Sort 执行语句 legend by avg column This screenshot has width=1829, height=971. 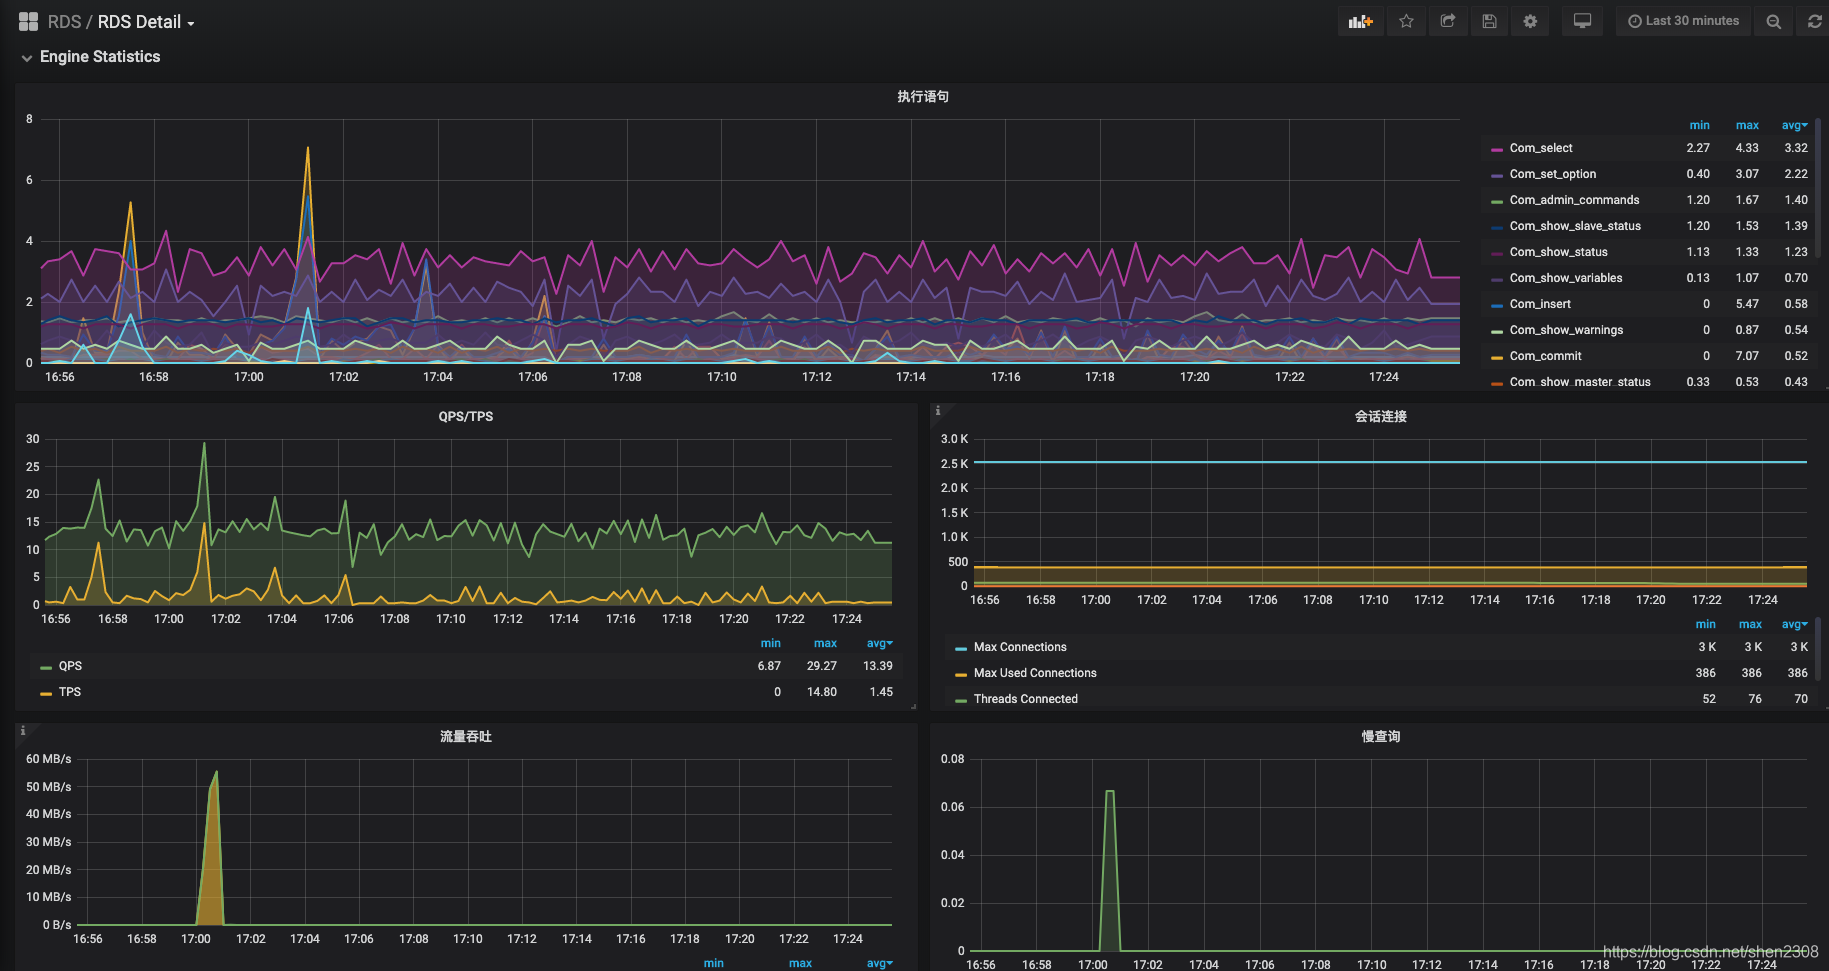point(1794,125)
